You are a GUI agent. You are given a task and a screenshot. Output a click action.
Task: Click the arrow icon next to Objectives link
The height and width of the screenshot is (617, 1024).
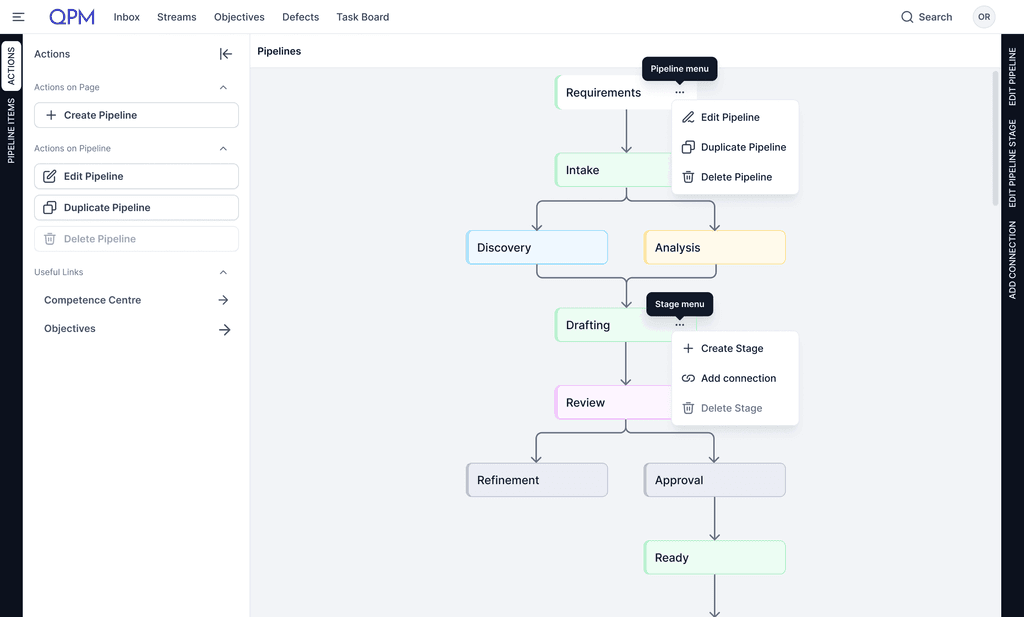(225, 329)
